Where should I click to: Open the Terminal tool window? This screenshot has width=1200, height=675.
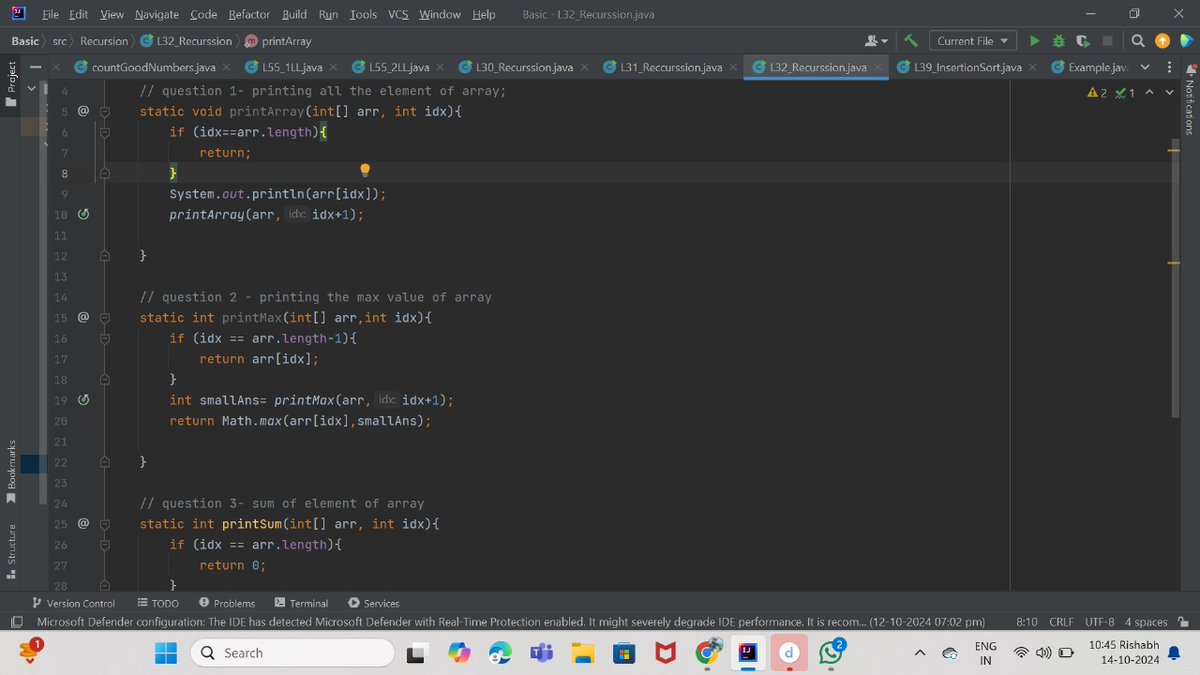[301, 603]
